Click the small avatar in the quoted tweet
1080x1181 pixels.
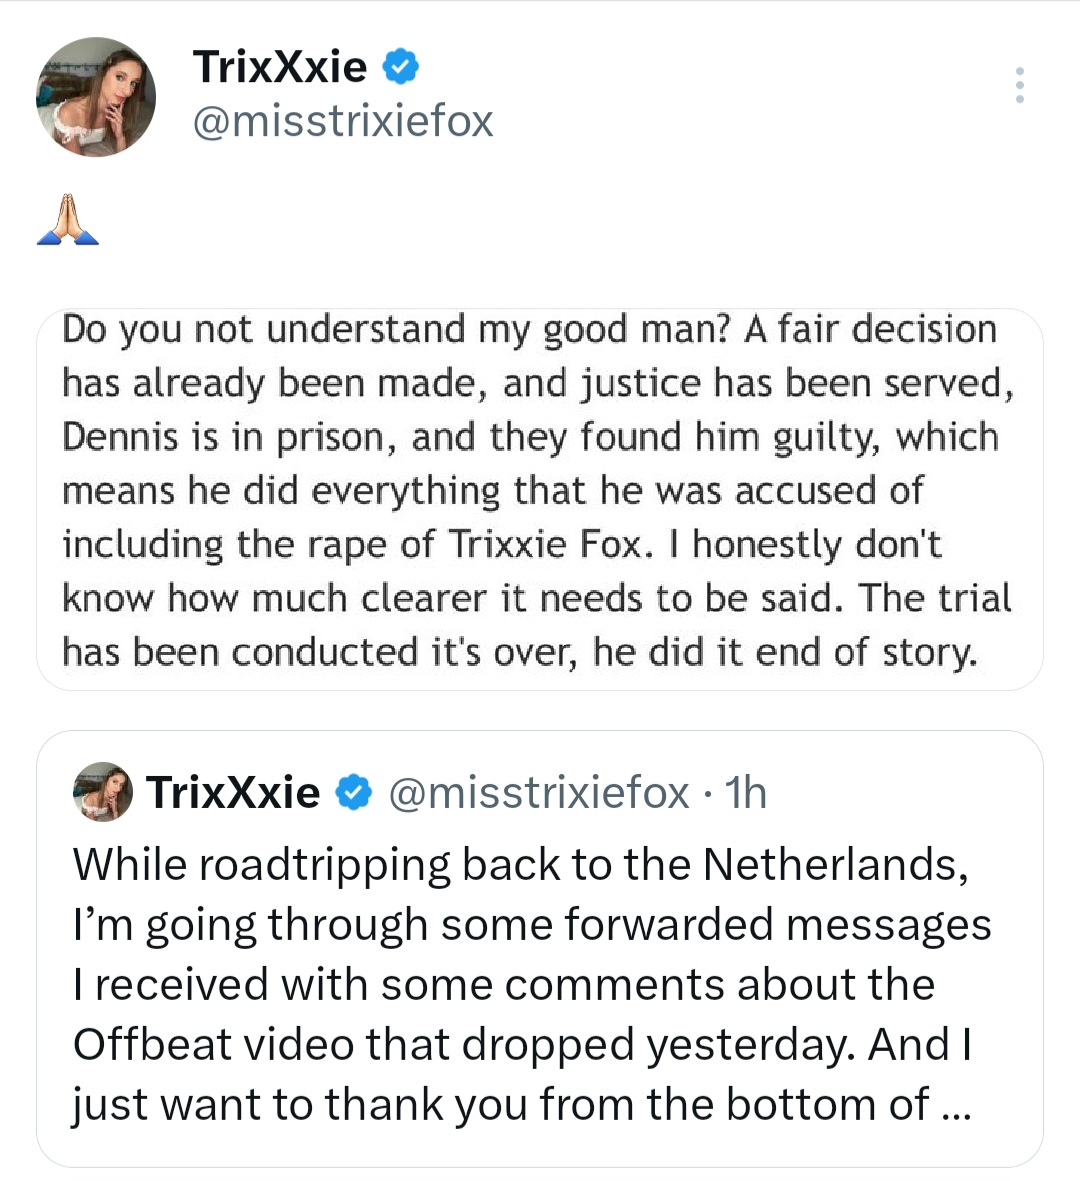(103, 792)
